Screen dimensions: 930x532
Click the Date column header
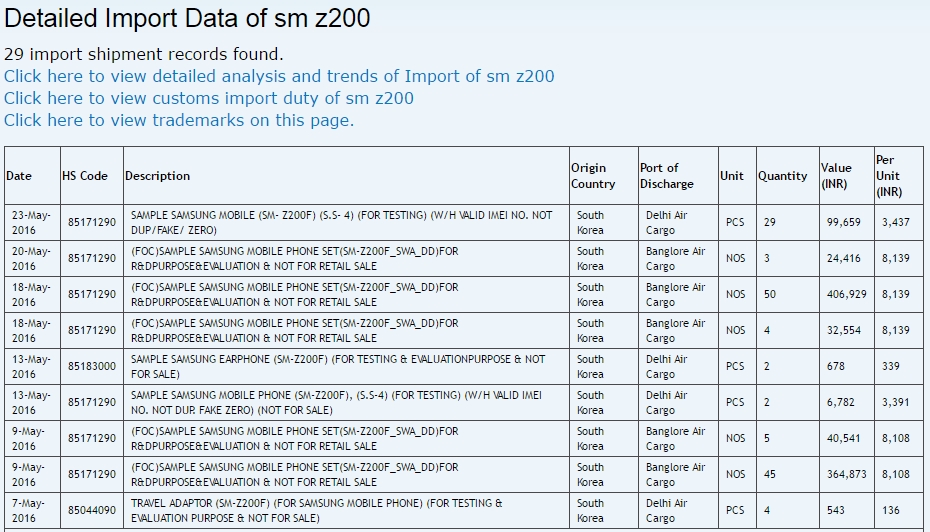(x=19, y=176)
